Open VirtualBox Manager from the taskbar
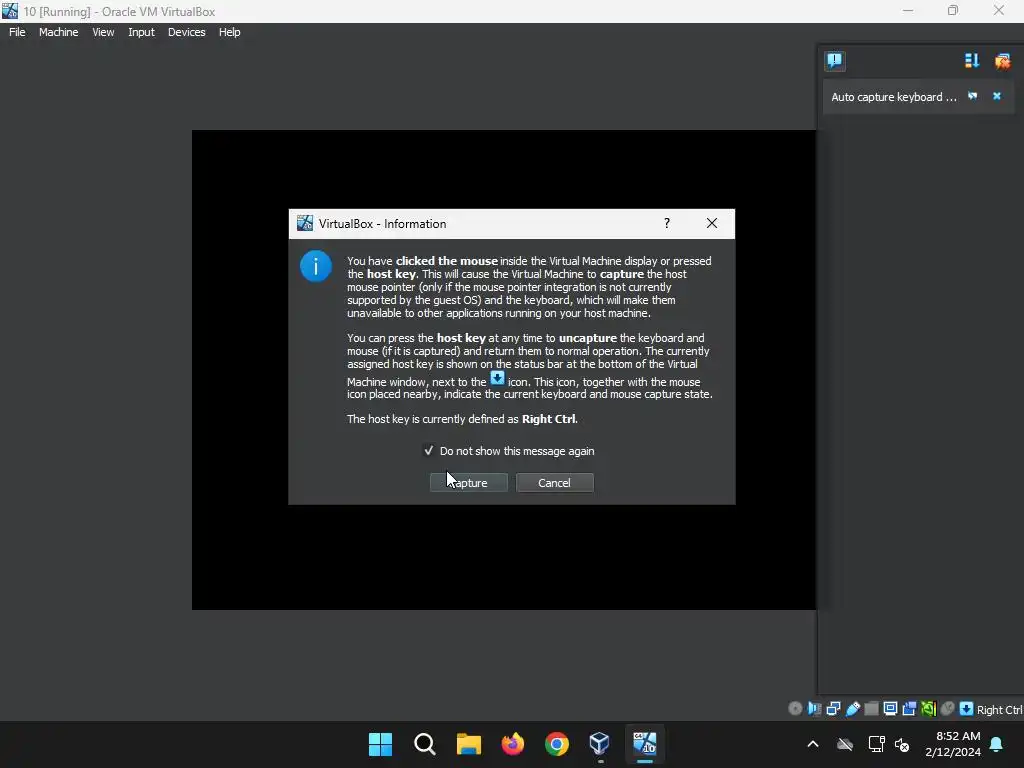The image size is (1024, 768). pyautogui.click(x=600, y=744)
